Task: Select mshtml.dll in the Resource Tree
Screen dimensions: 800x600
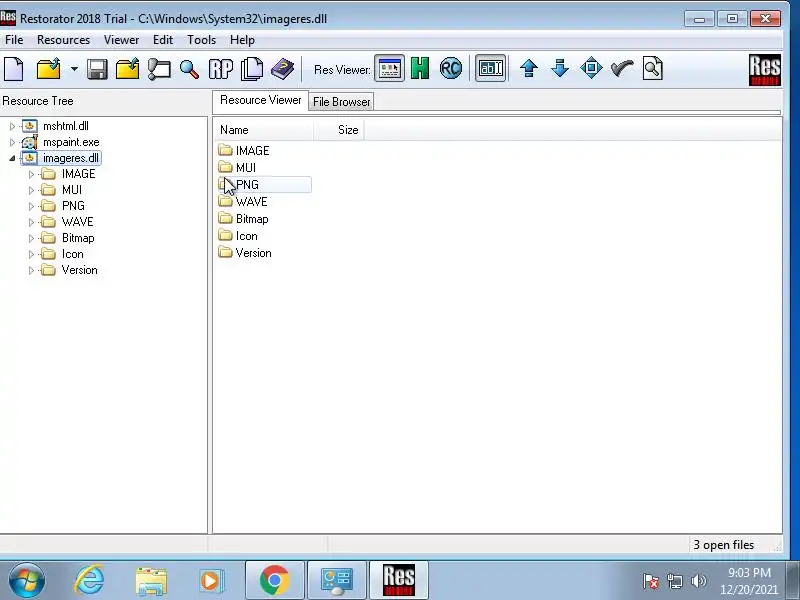Action: (x=66, y=126)
